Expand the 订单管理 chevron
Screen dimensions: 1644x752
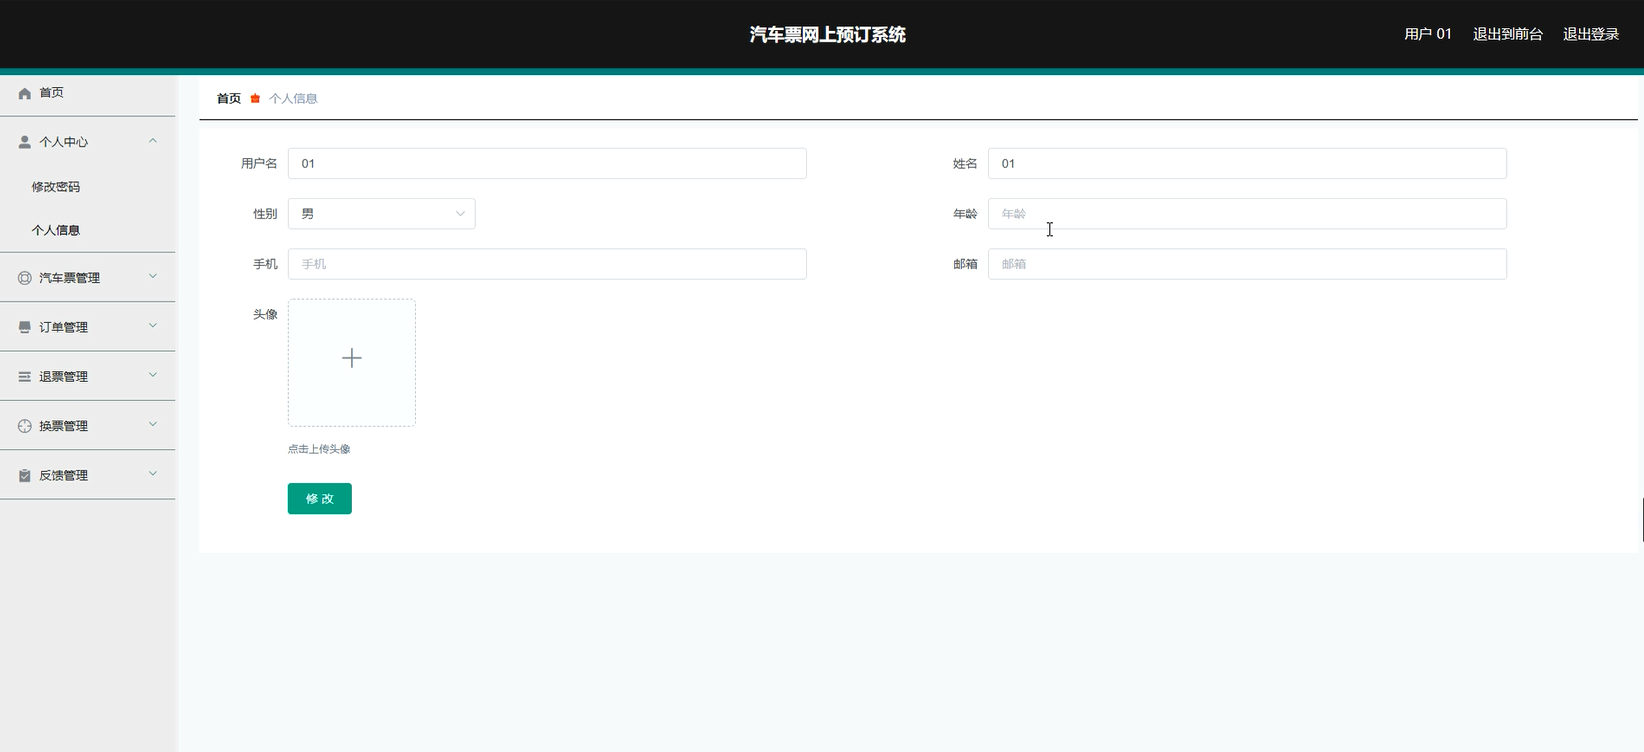(153, 325)
